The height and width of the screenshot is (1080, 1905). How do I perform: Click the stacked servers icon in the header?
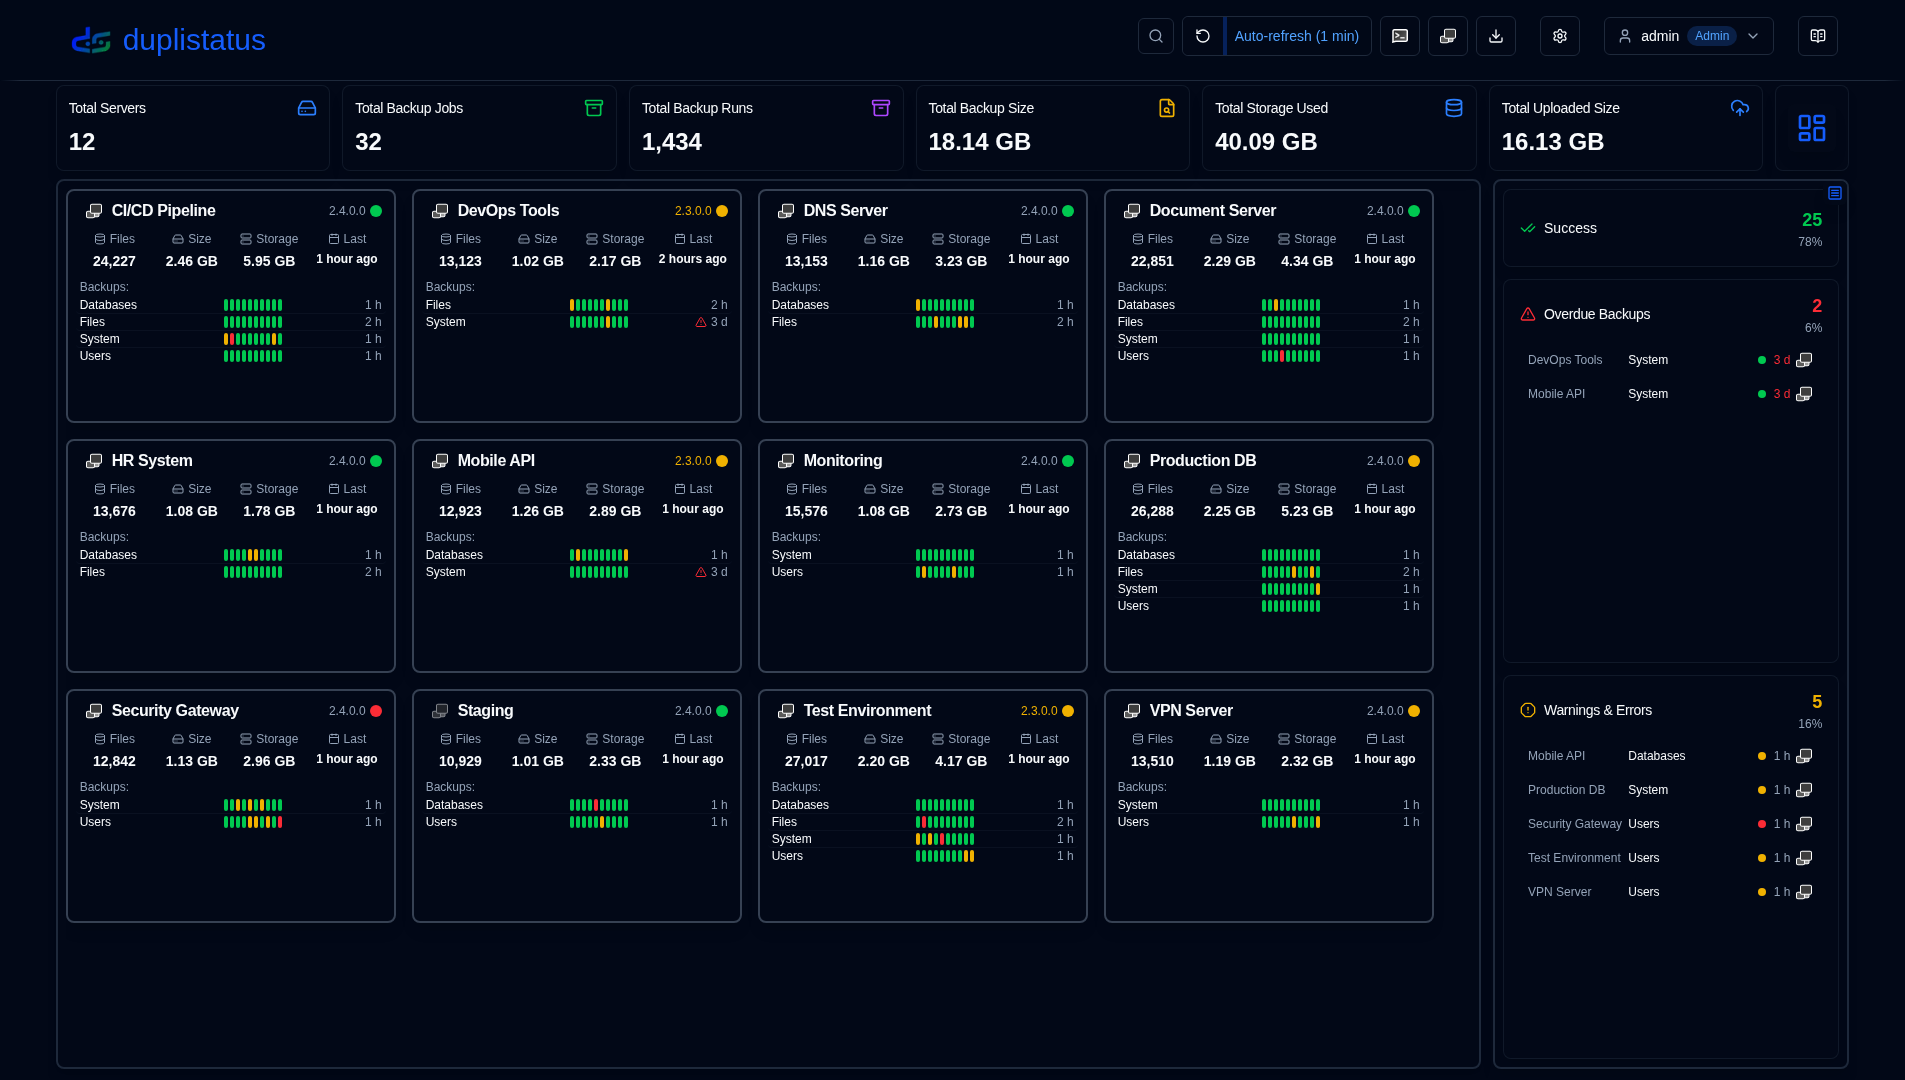point(1447,36)
